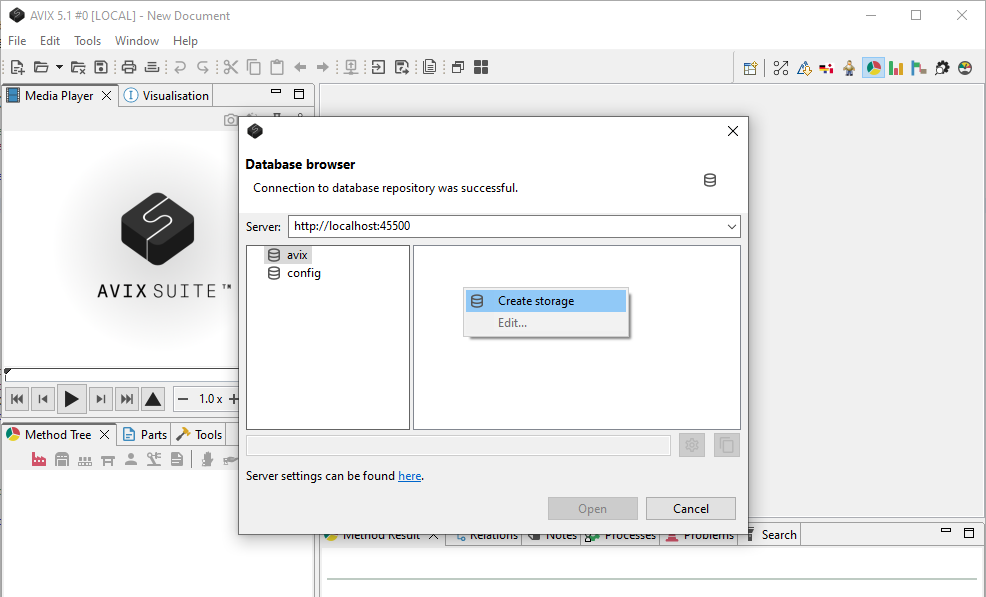Open the dropdown arrow beside the open-folder icon

click(59, 68)
